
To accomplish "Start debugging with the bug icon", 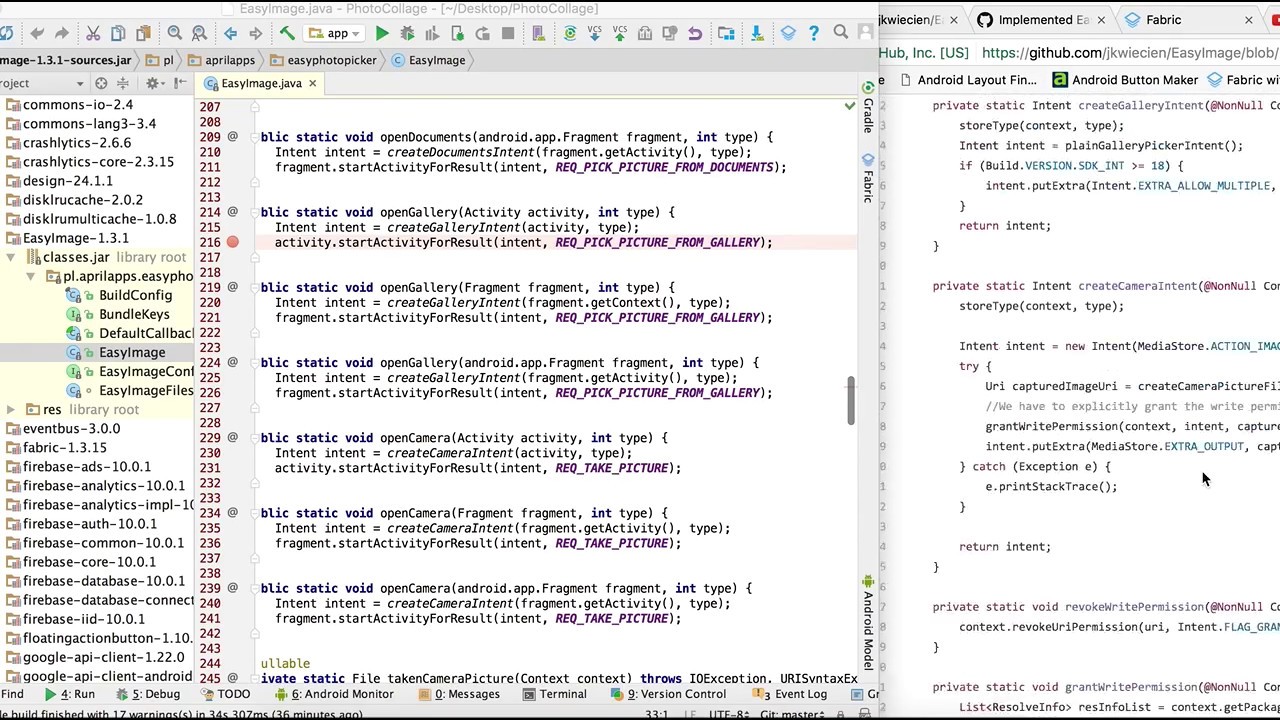I will [407, 33].
